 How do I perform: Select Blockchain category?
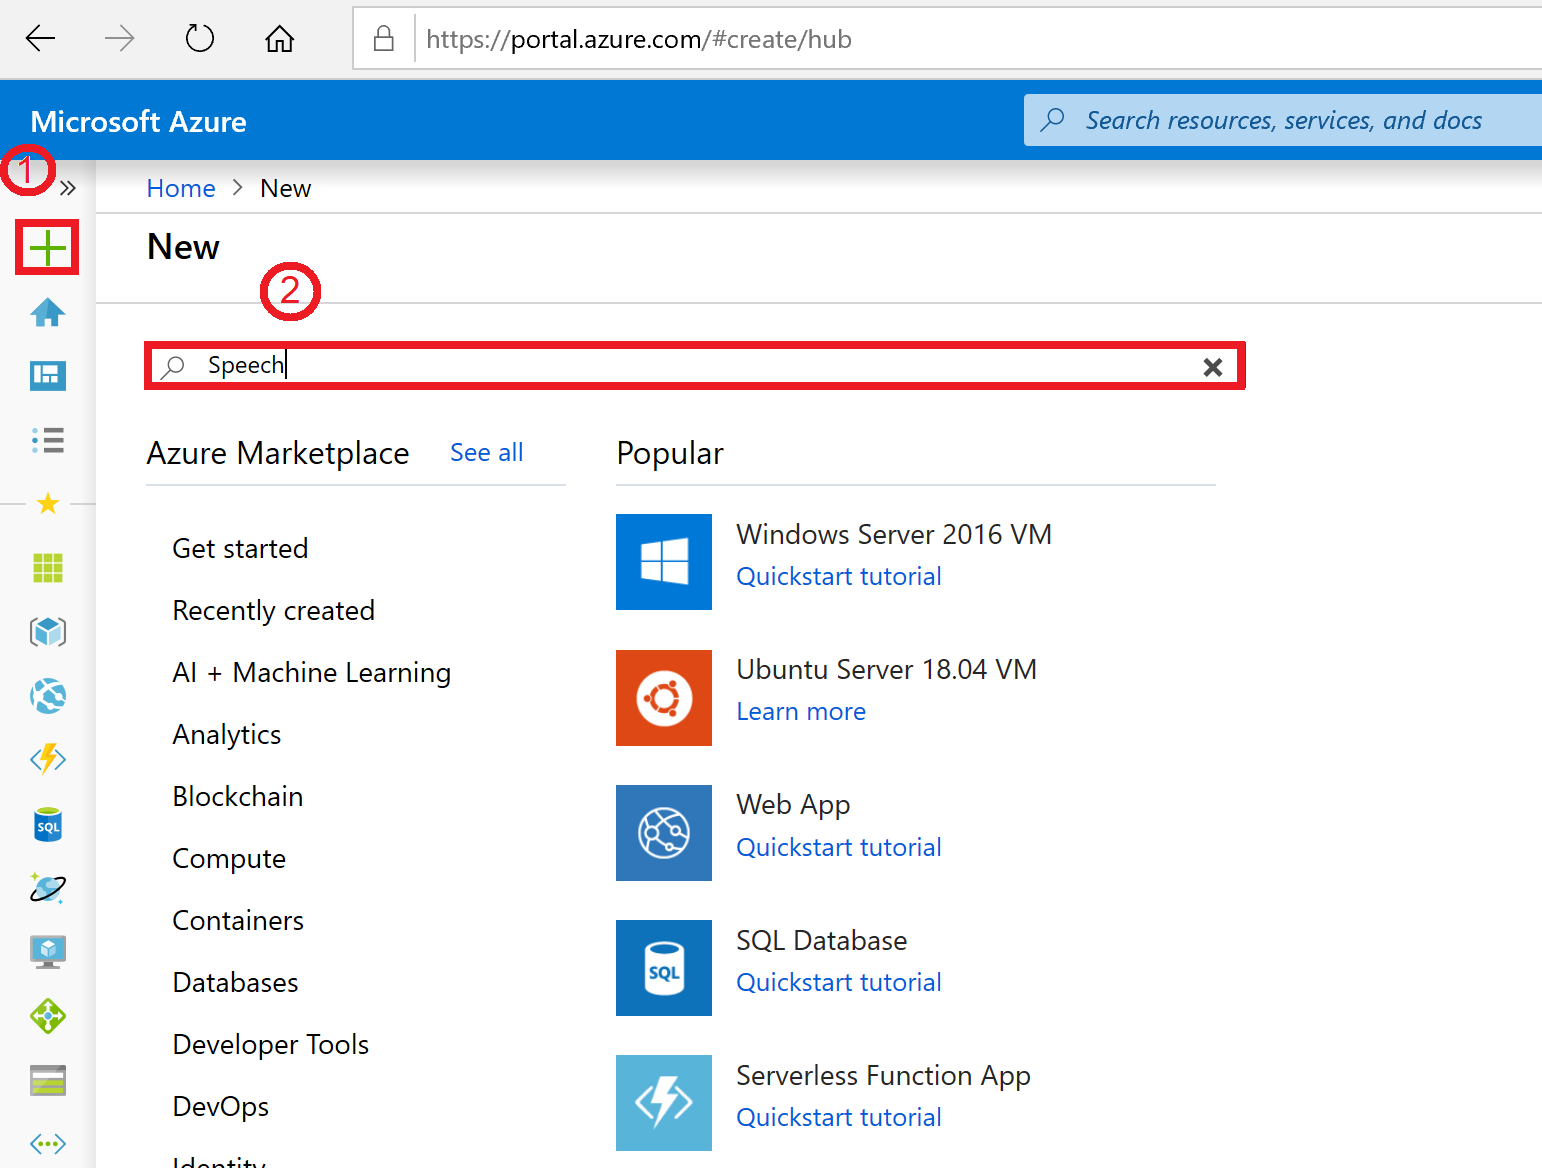(x=237, y=796)
